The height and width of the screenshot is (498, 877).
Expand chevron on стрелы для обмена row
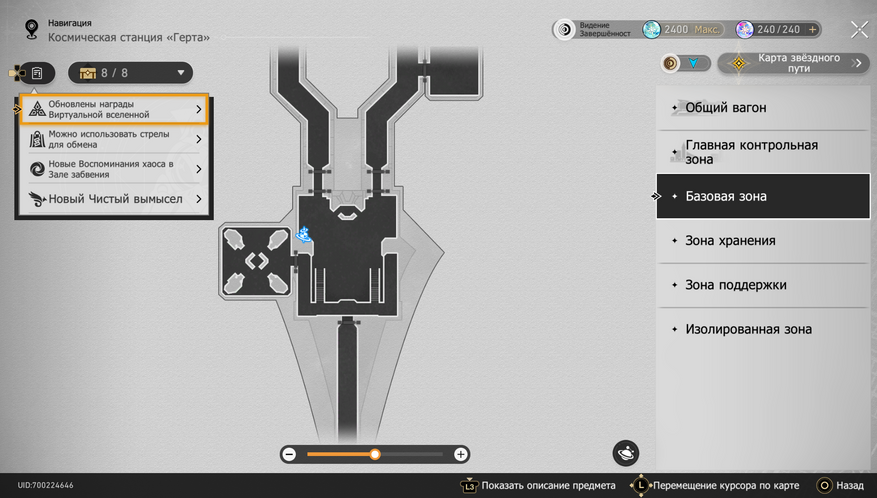[x=199, y=139]
